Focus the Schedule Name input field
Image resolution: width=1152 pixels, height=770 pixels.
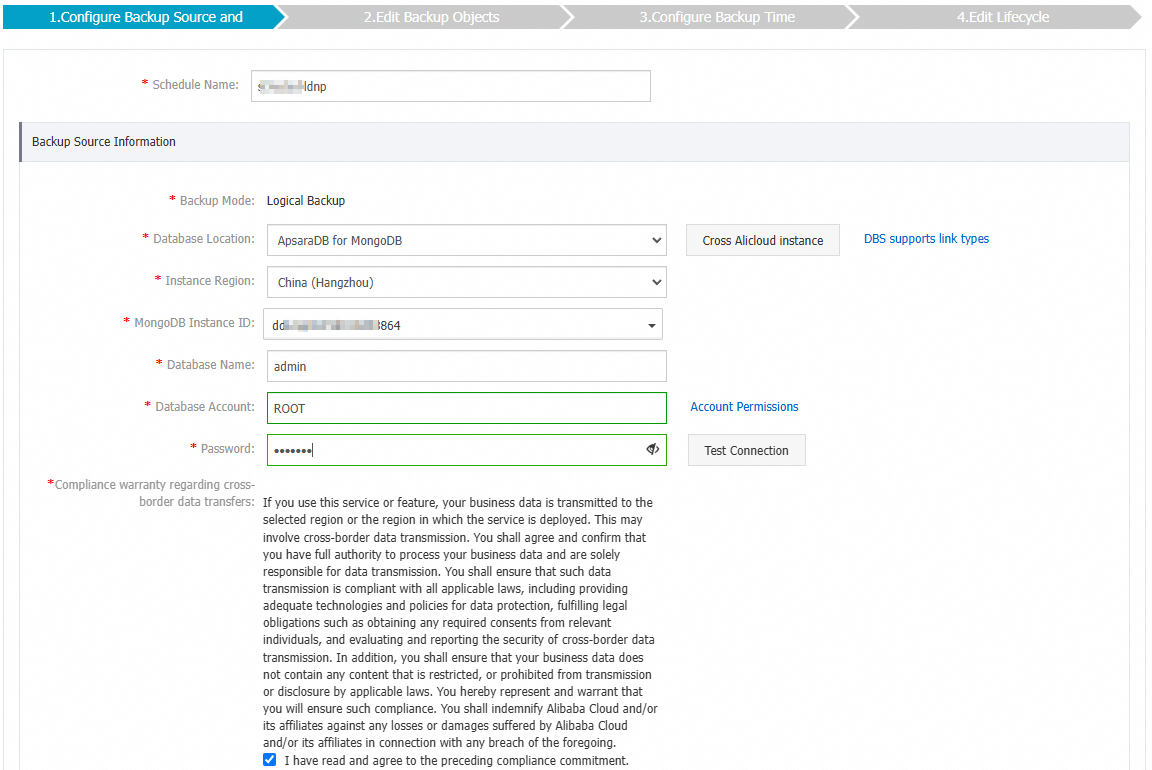coord(450,86)
